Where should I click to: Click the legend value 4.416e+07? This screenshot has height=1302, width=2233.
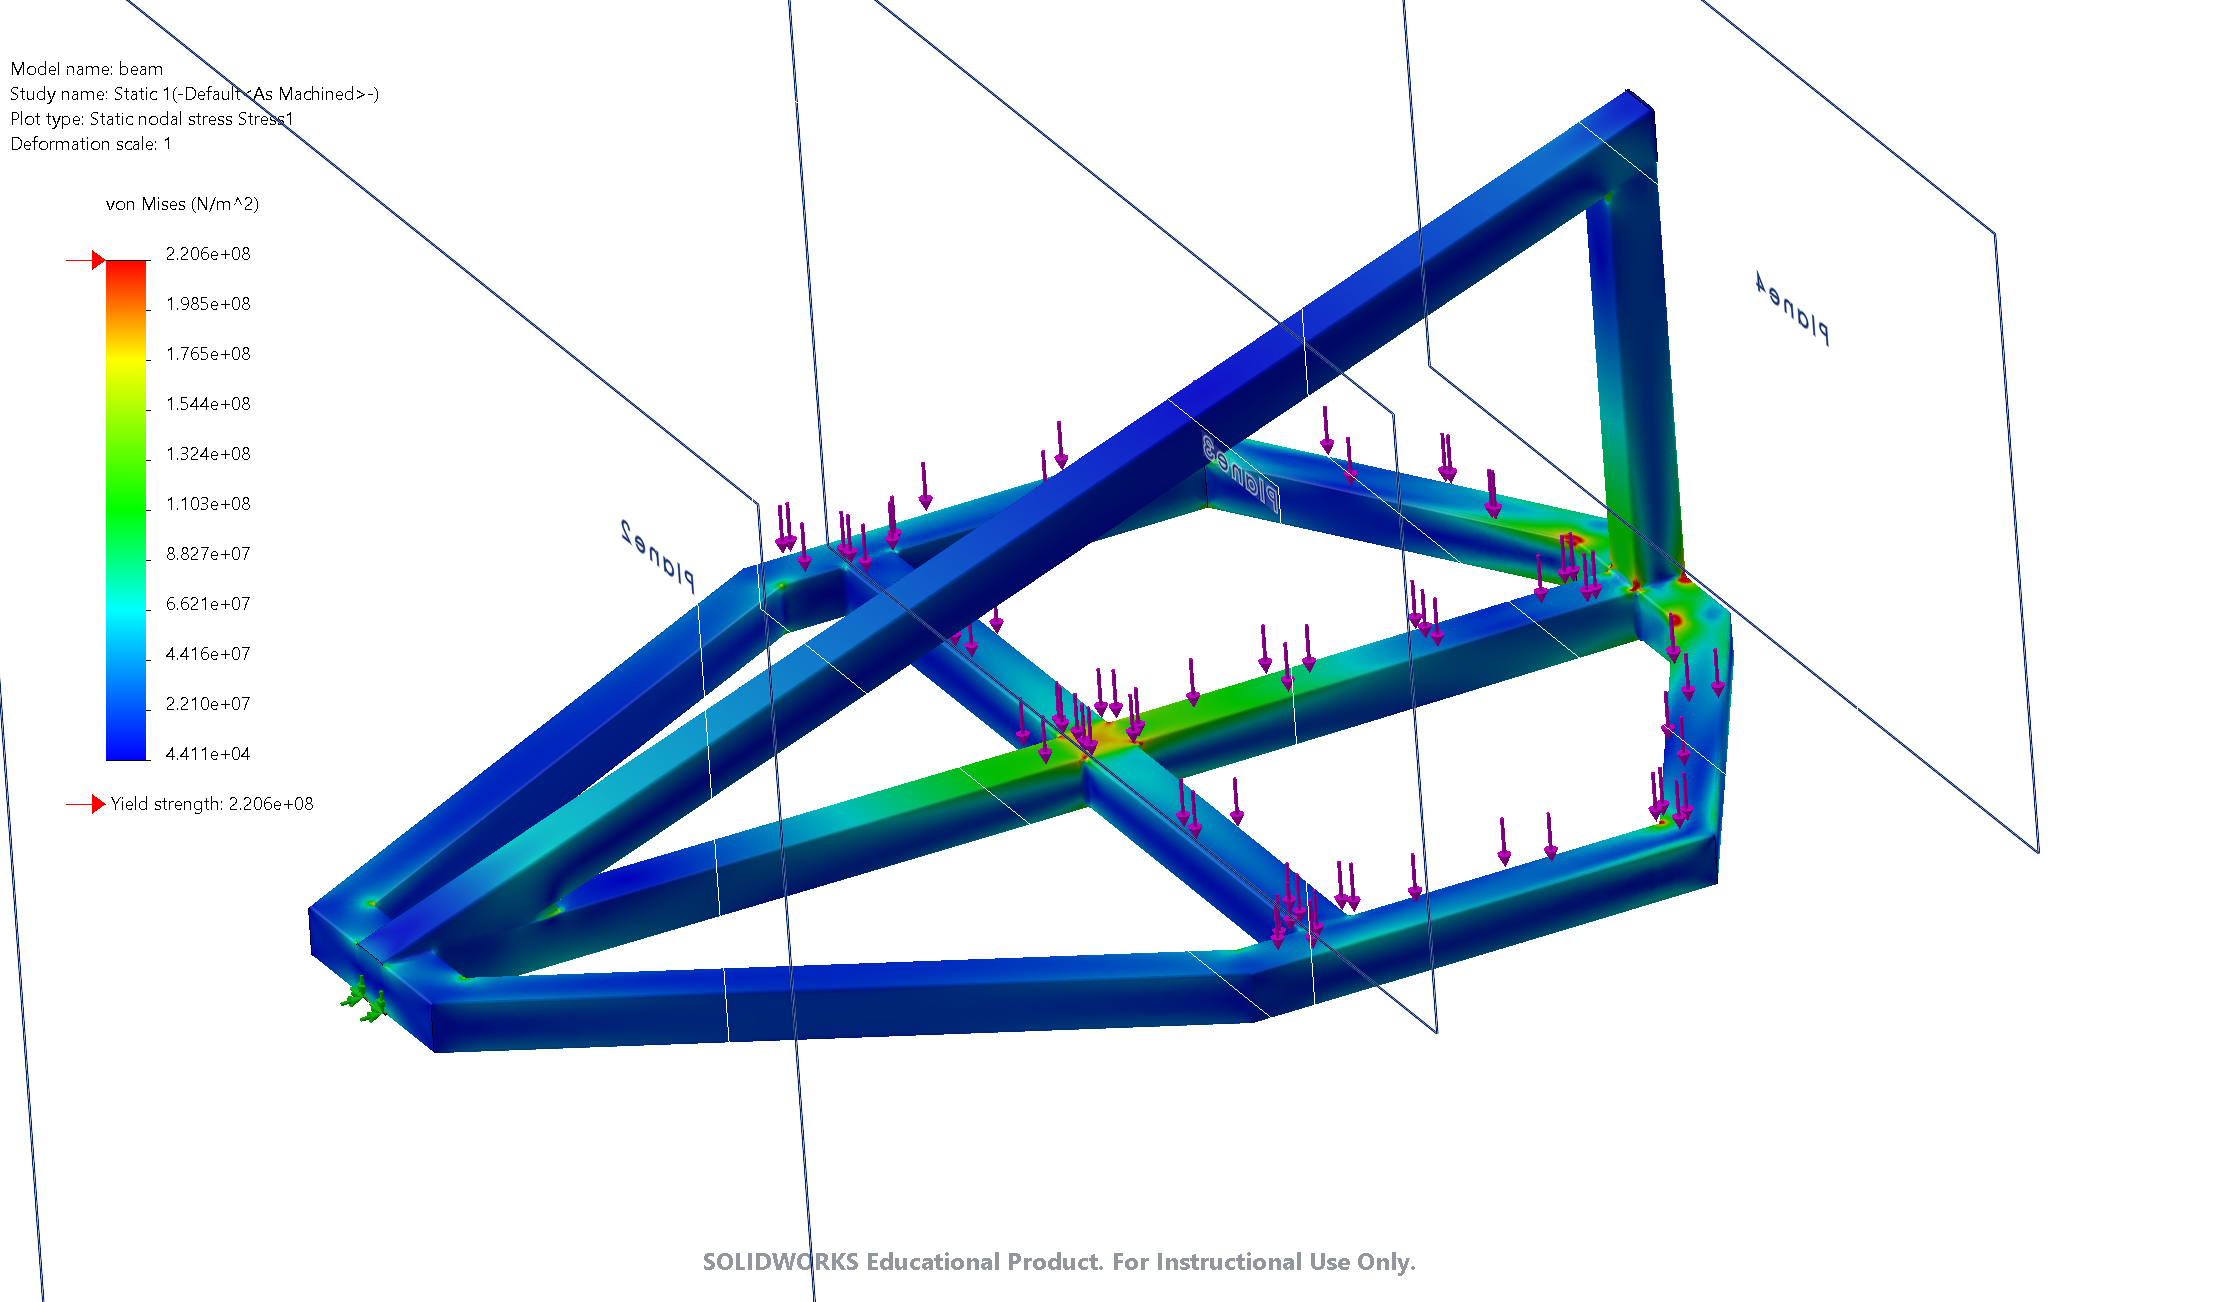click(208, 654)
